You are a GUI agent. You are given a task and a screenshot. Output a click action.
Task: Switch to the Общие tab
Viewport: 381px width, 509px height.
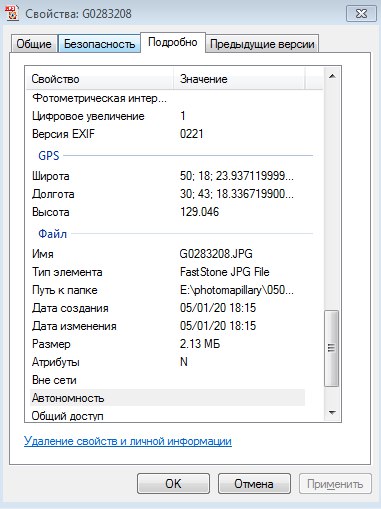[x=34, y=44]
